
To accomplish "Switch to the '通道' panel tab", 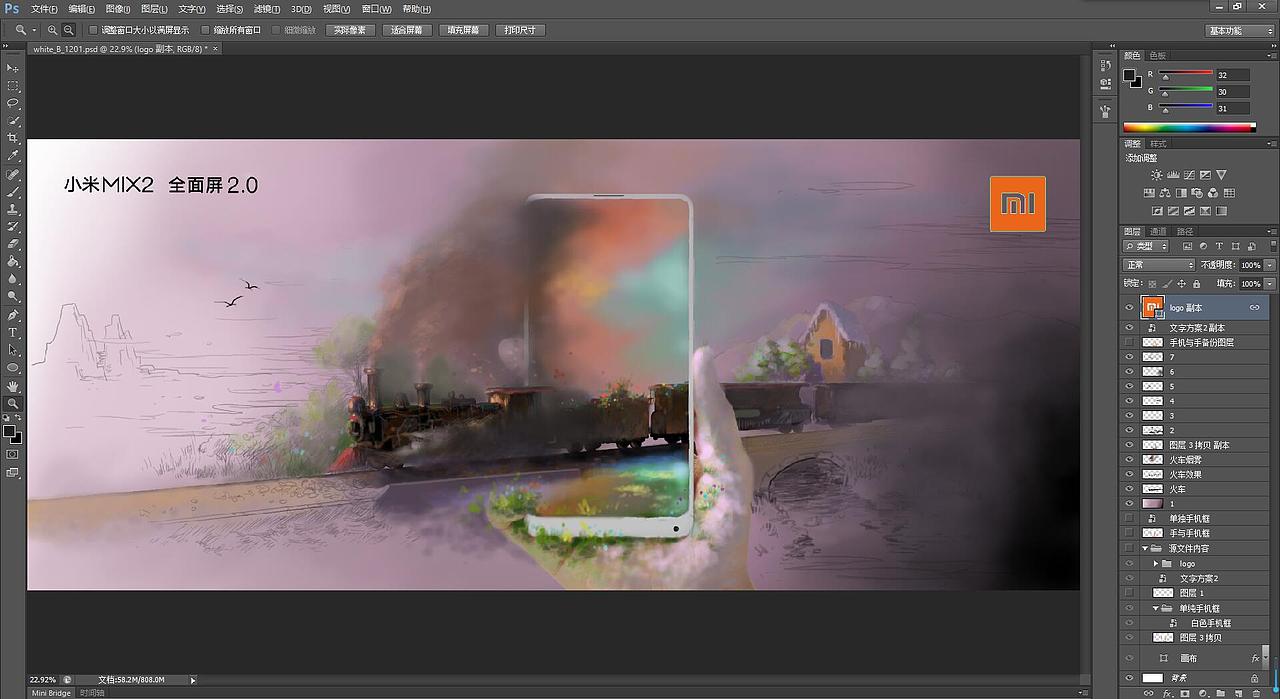I will click(1158, 231).
